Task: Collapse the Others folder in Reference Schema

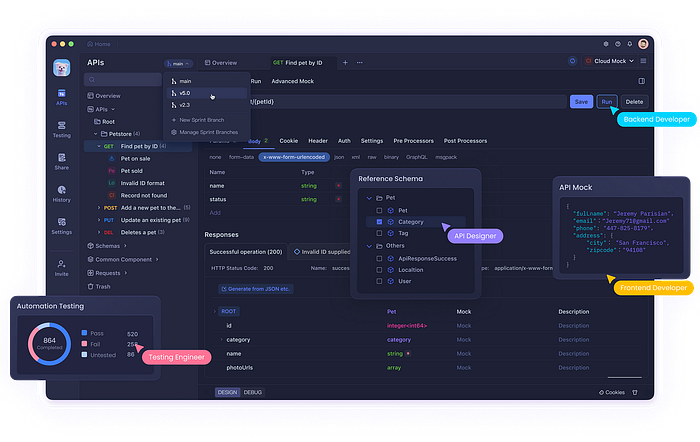Action: pyautogui.click(x=369, y=246)
